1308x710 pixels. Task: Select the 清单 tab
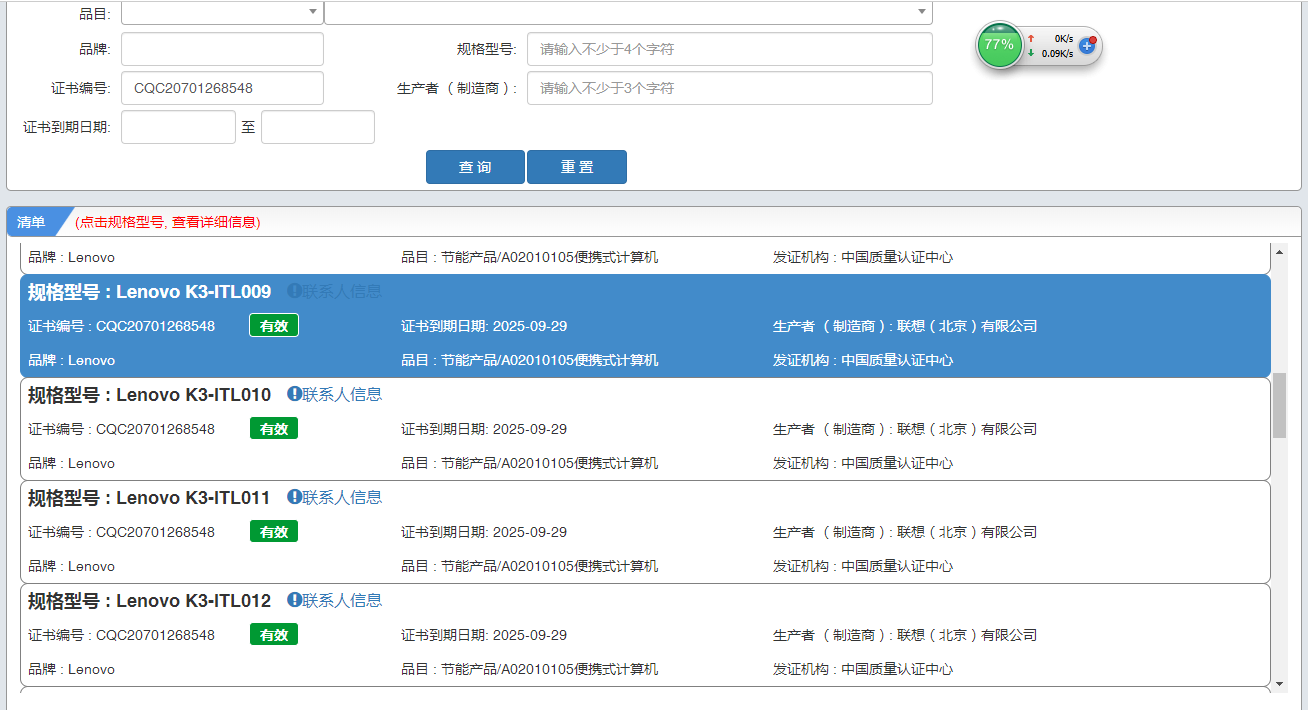tap(32, 222)
